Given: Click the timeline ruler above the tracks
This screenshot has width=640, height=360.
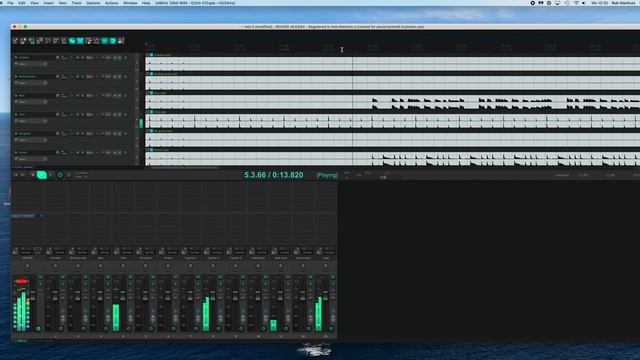Looking at the screenshot, I should click(393, 47).
